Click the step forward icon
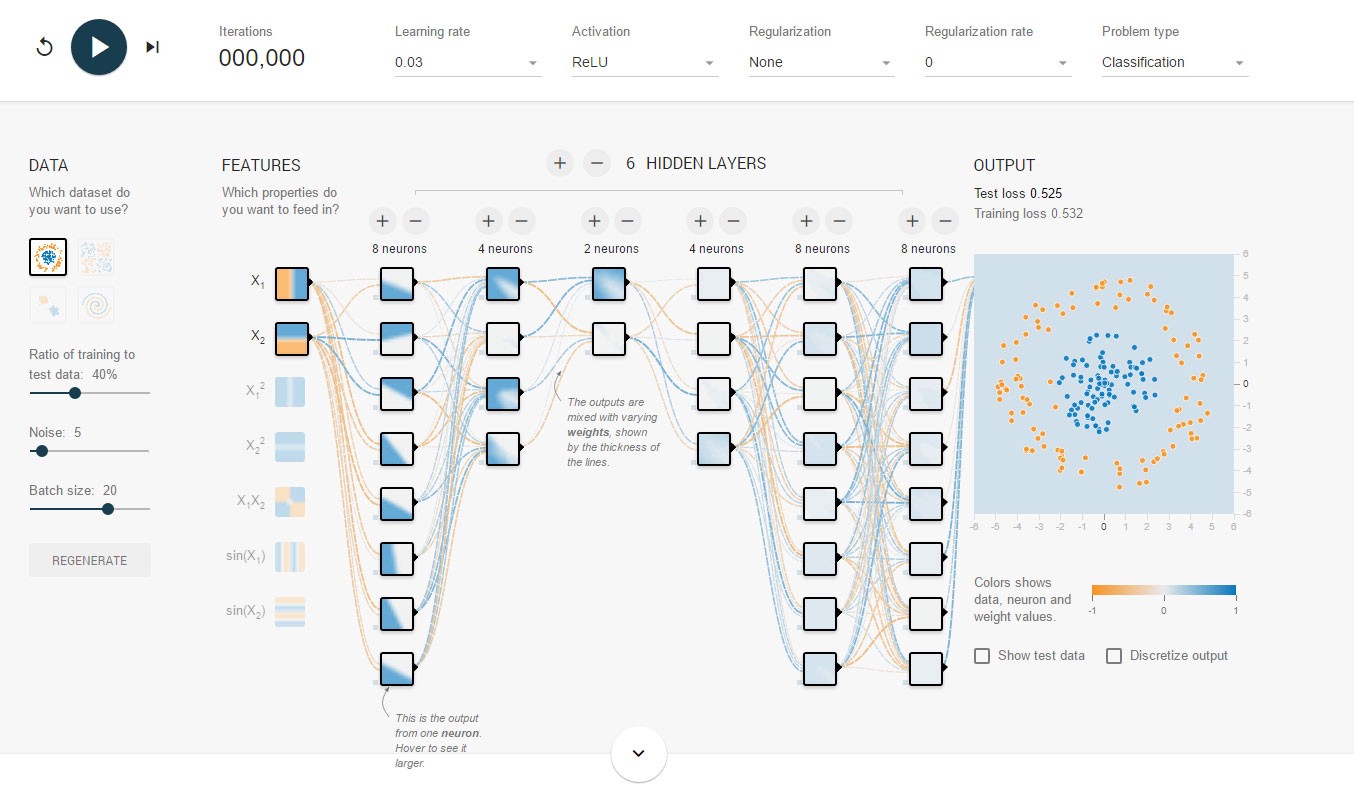 point(152,47)
